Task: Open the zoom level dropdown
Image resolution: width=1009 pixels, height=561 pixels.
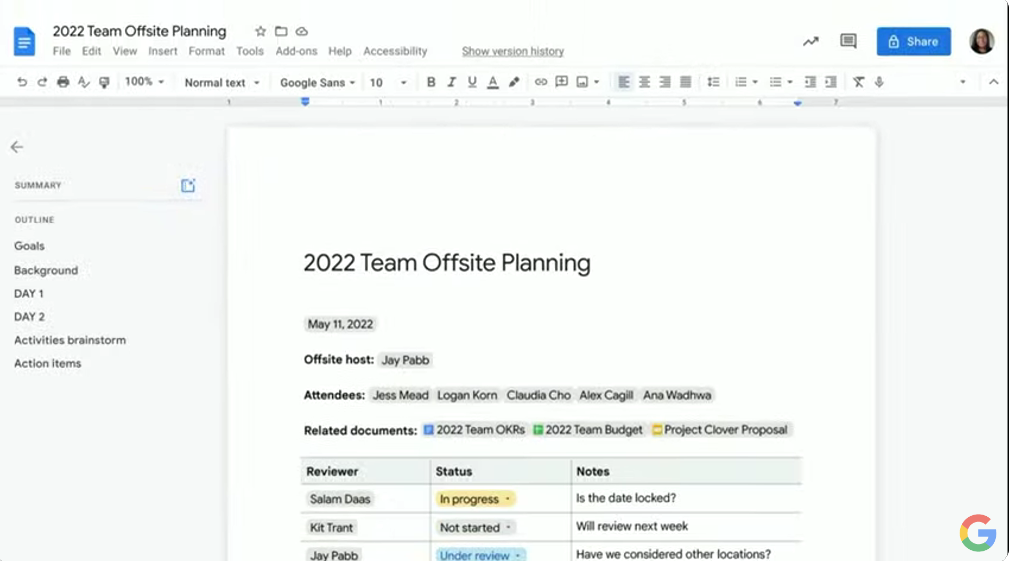Action: 144,82
